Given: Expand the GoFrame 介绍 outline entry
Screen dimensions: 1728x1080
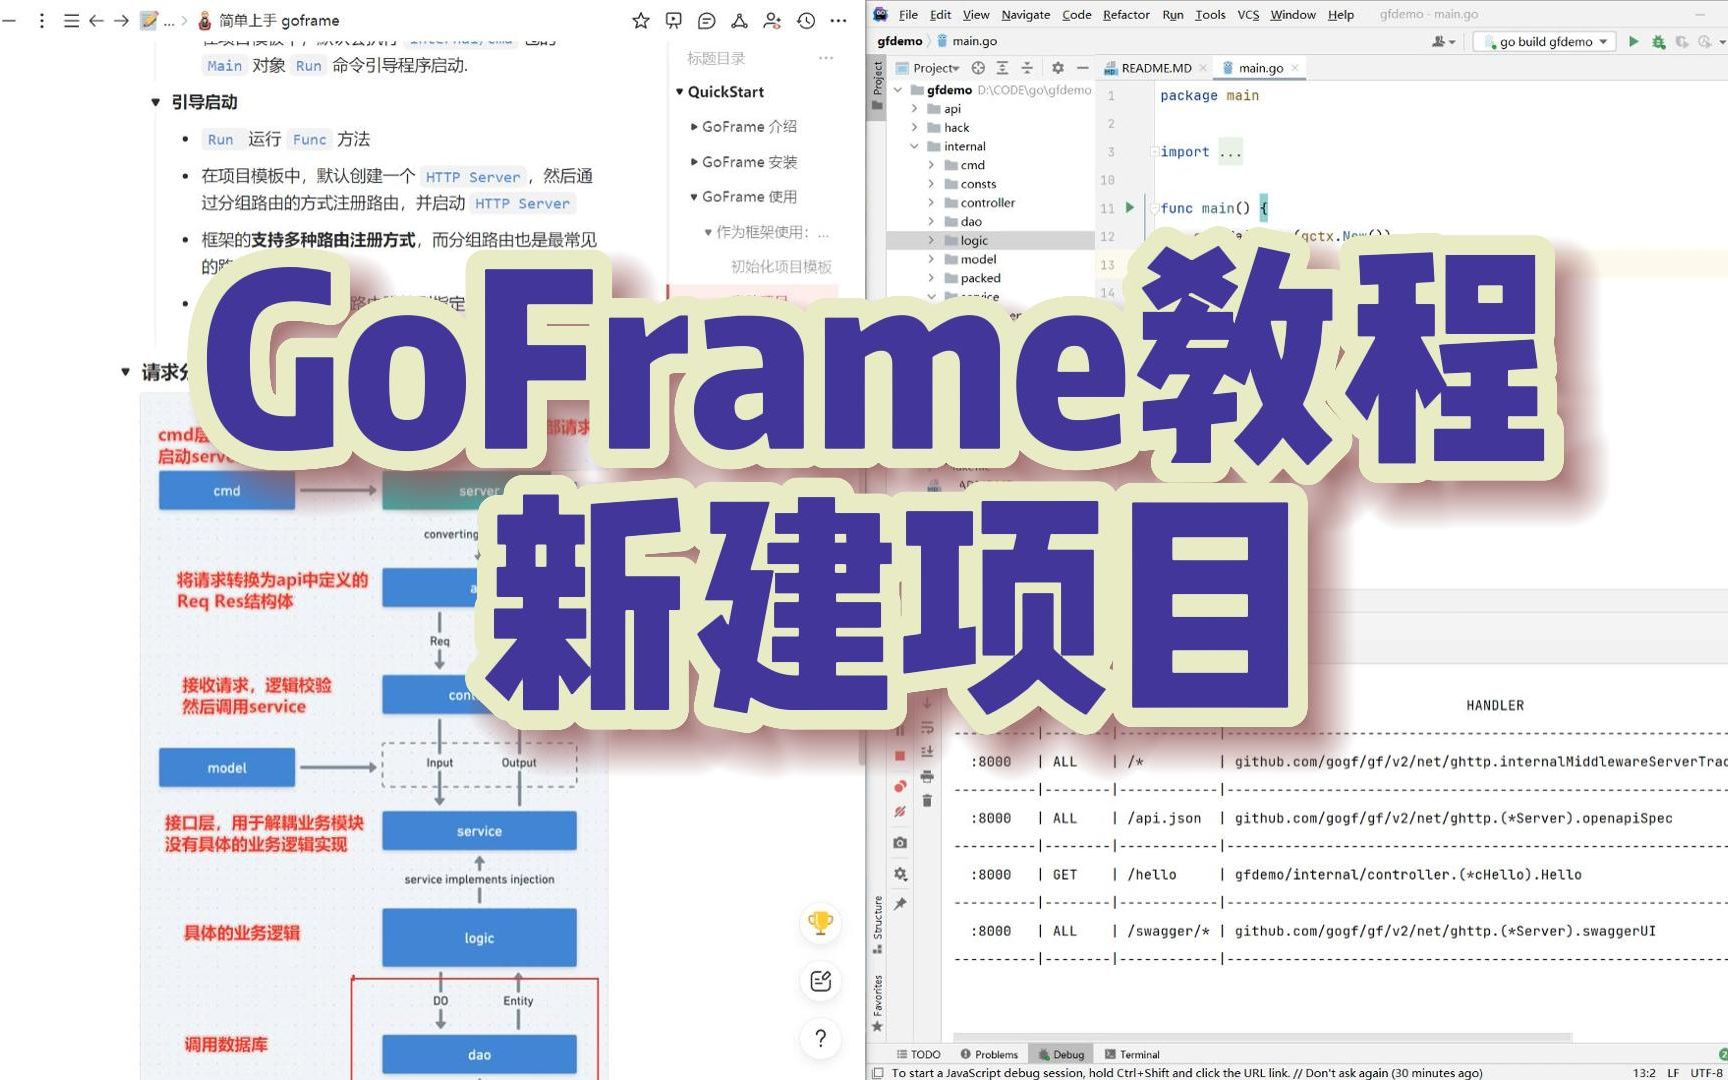Looking at the screenshot, I should [x=694, y=127].
